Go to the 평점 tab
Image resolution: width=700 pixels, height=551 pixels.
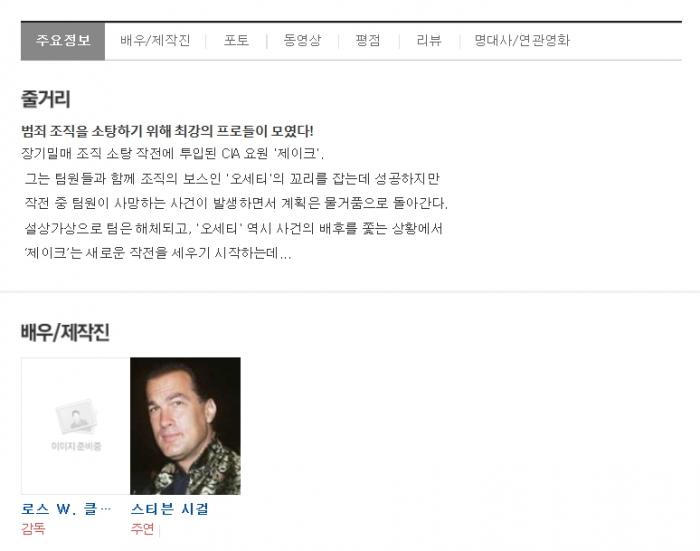coord(368,41)
